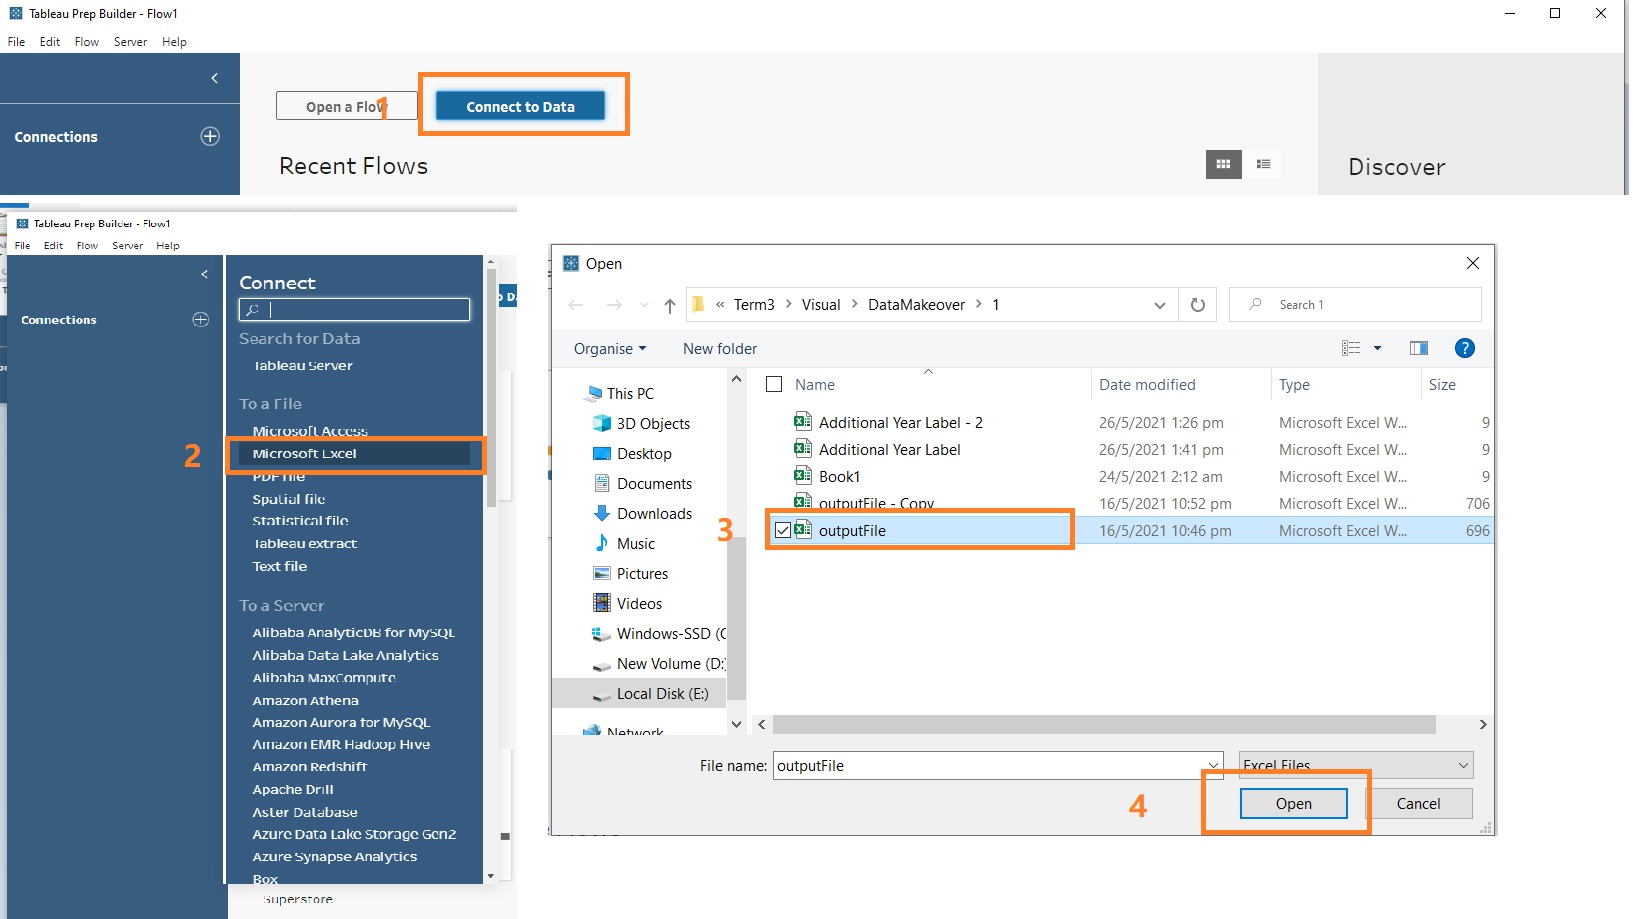The image size is (1633, 919).
Task: Open the File menu in the top window
Action: (x=17, y=42)
